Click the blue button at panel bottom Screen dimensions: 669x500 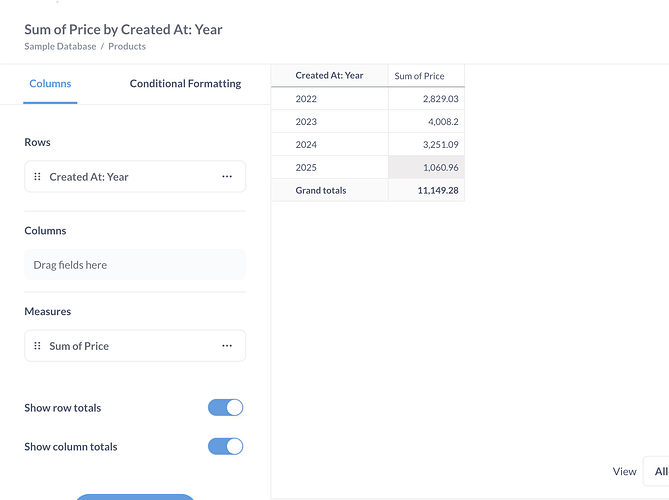coord(135,497)
